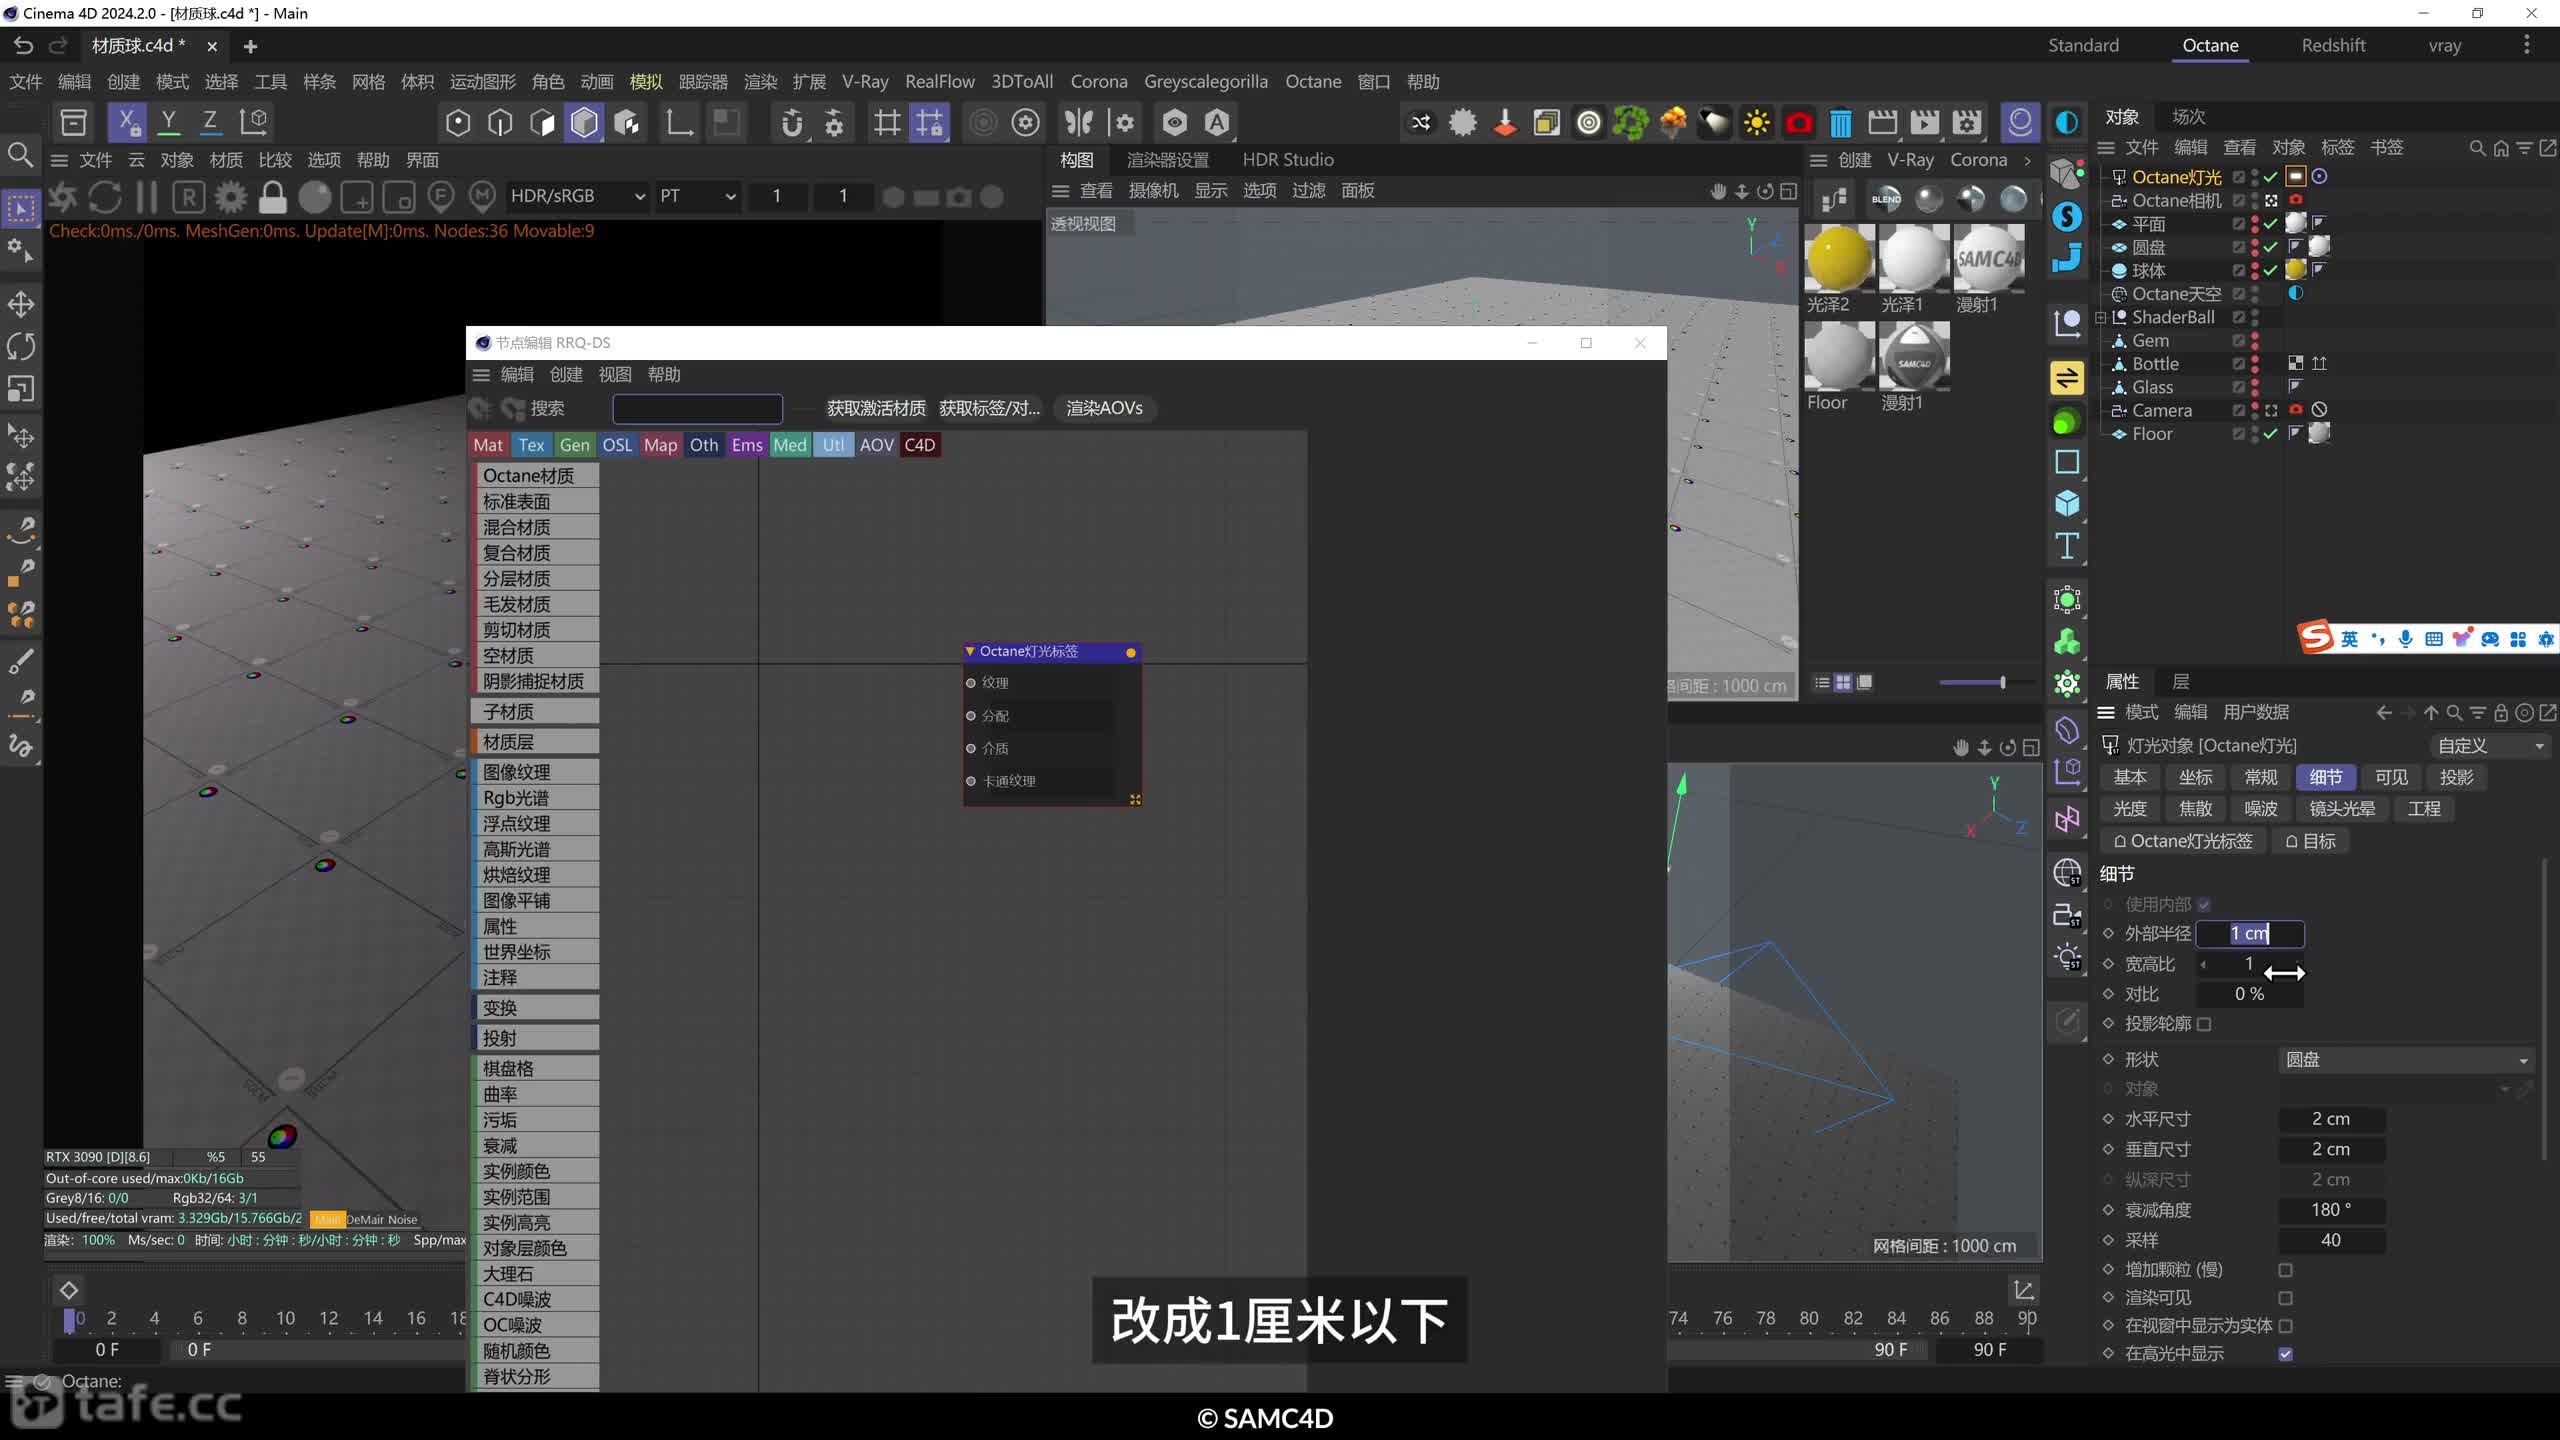Image resolution: width=2560 pixels, height=1440 pixels.
Task: Click the rectangle selection tool icon
Action: (21, 208)
